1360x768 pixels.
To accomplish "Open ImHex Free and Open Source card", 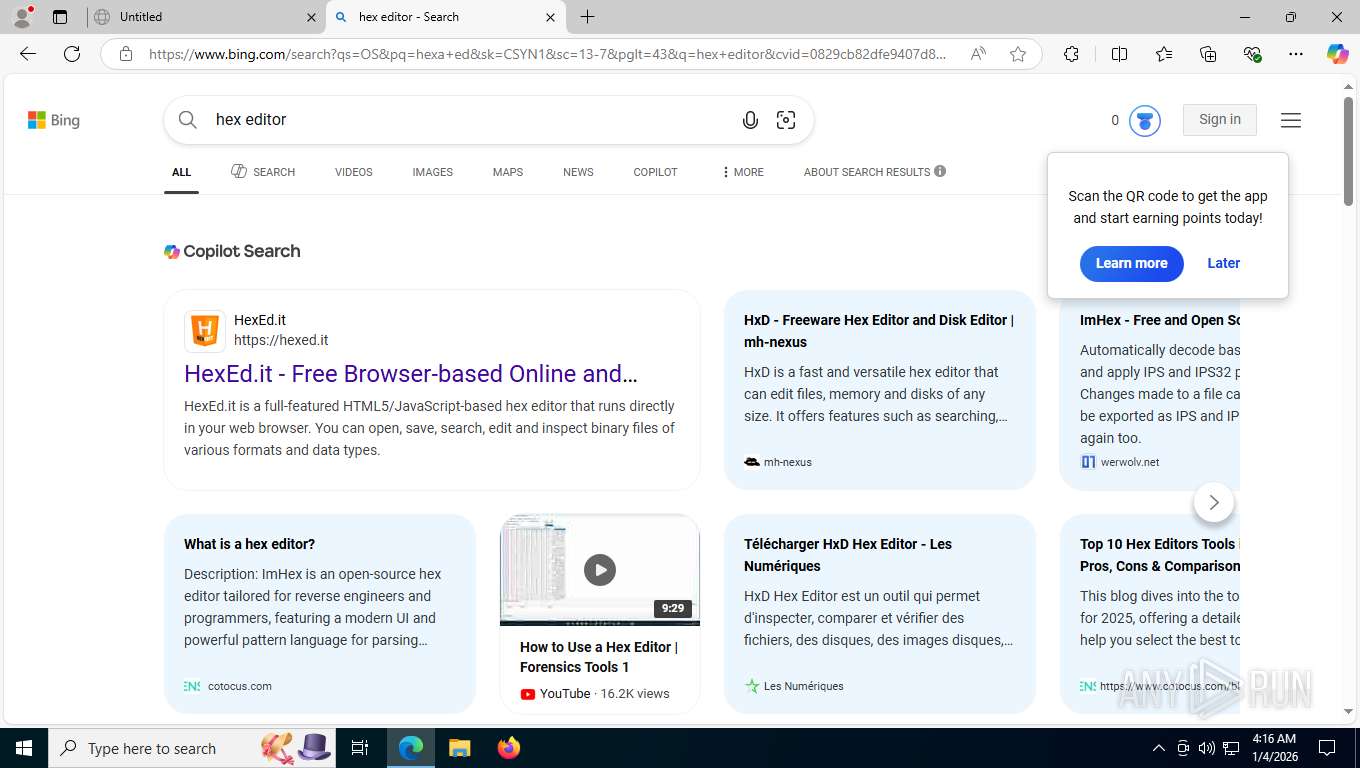I will (1150, 390).
